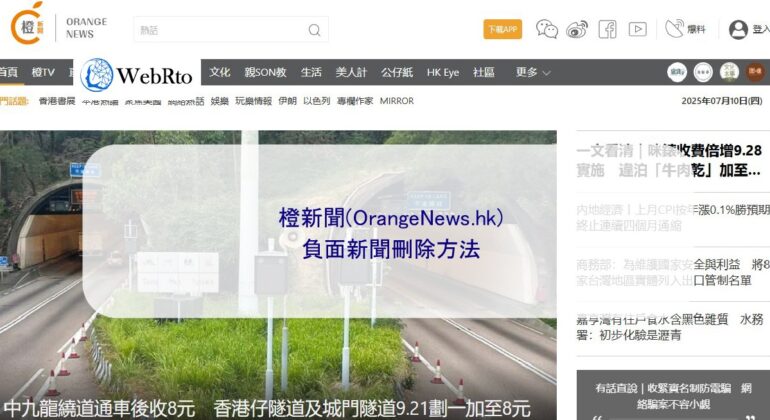Open the 嘉亨灣食水含黑色雜質 headline

point(670,327)
